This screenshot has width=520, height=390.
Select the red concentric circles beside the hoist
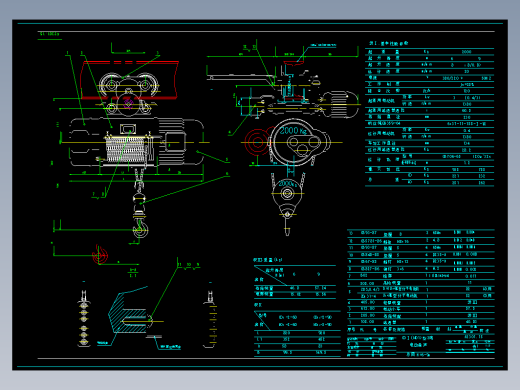257,142
